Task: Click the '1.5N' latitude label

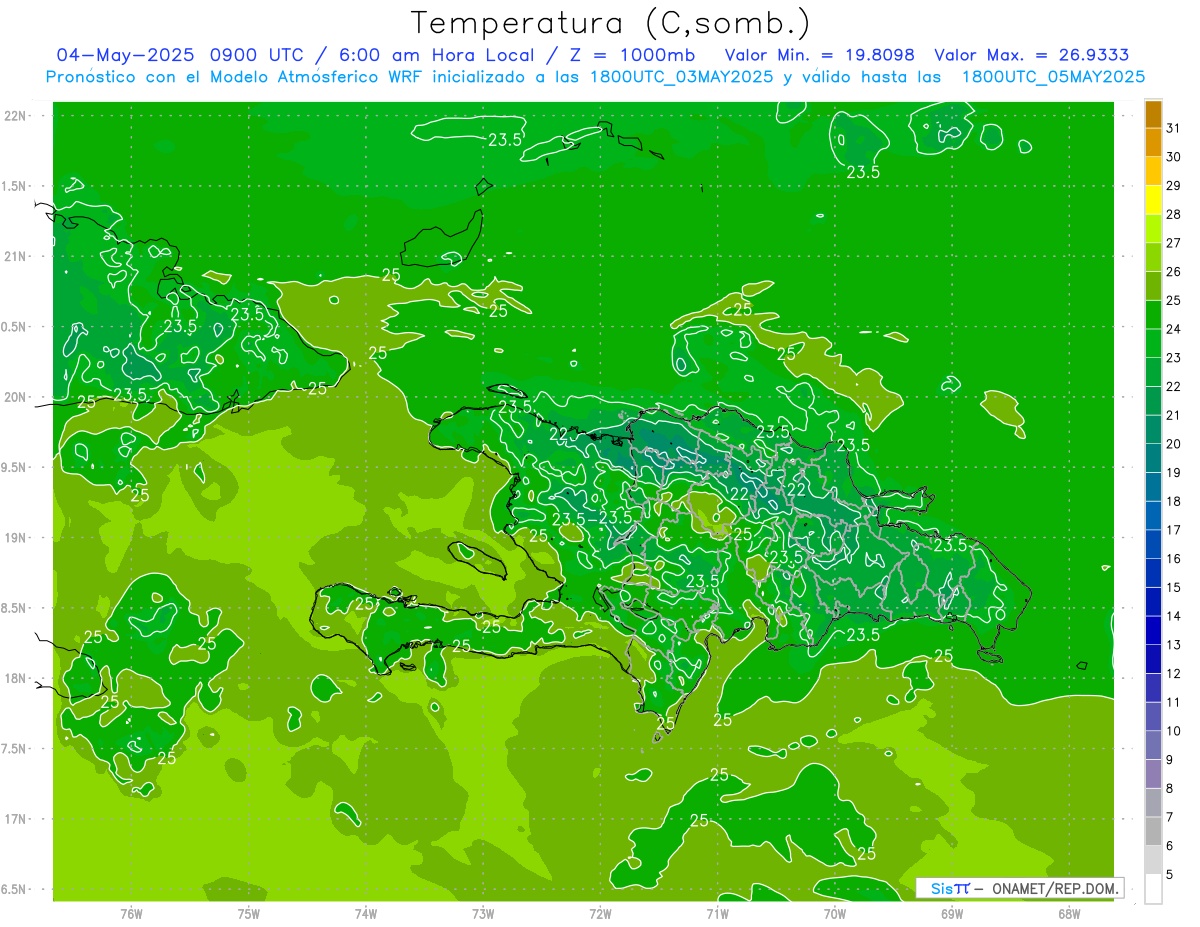Action: click(x=14, y=186)
